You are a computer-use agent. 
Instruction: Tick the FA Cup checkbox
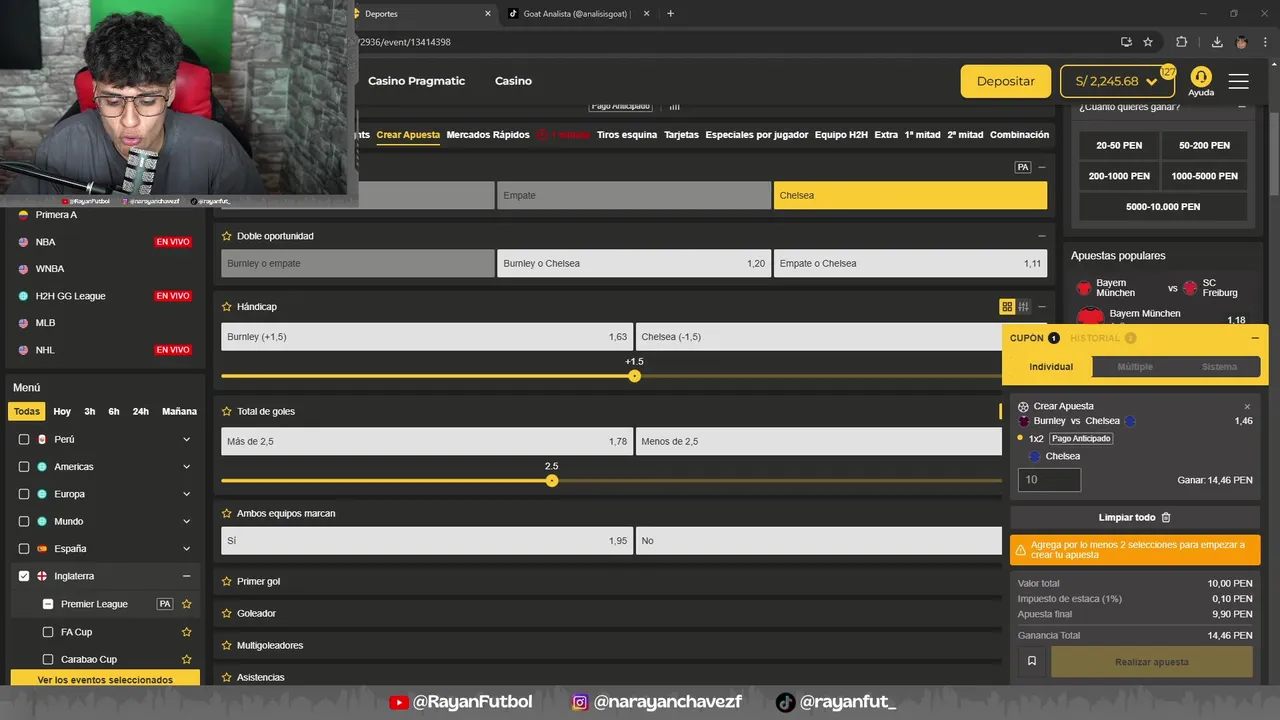48,632
